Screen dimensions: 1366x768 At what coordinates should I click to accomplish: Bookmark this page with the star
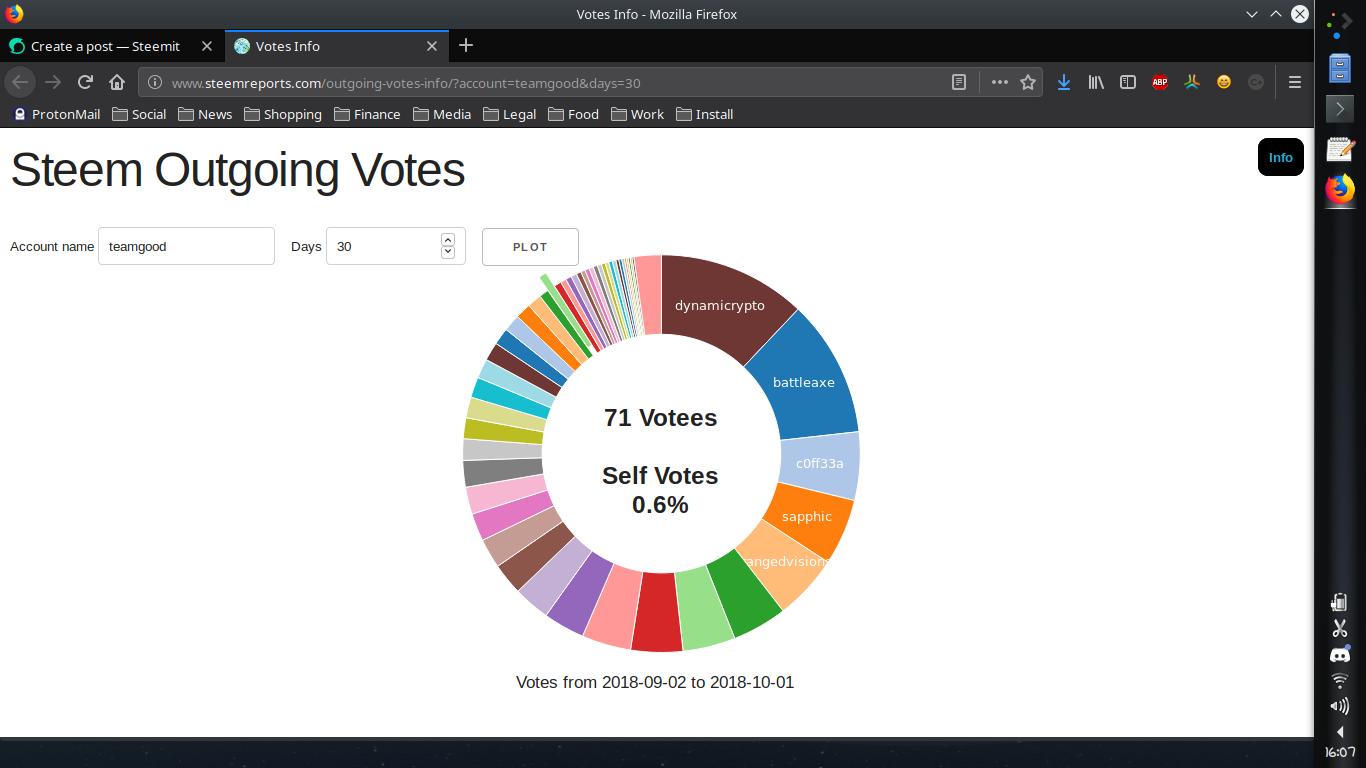point(1028,82)
